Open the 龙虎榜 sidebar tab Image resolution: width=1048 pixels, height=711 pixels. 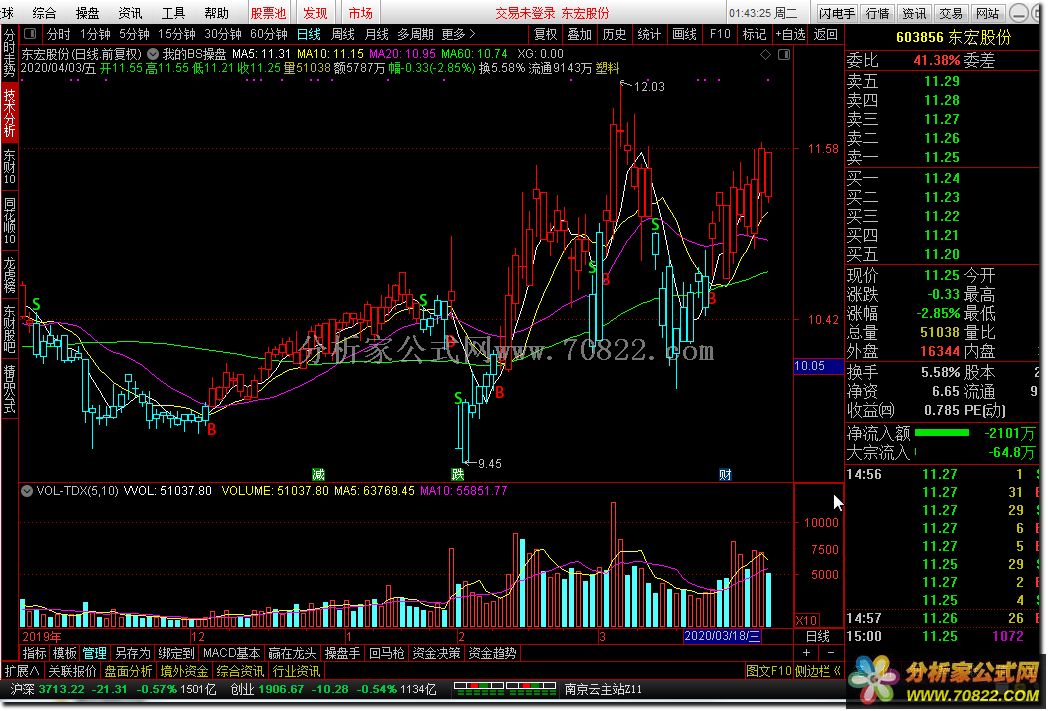[x=9, y=274]
